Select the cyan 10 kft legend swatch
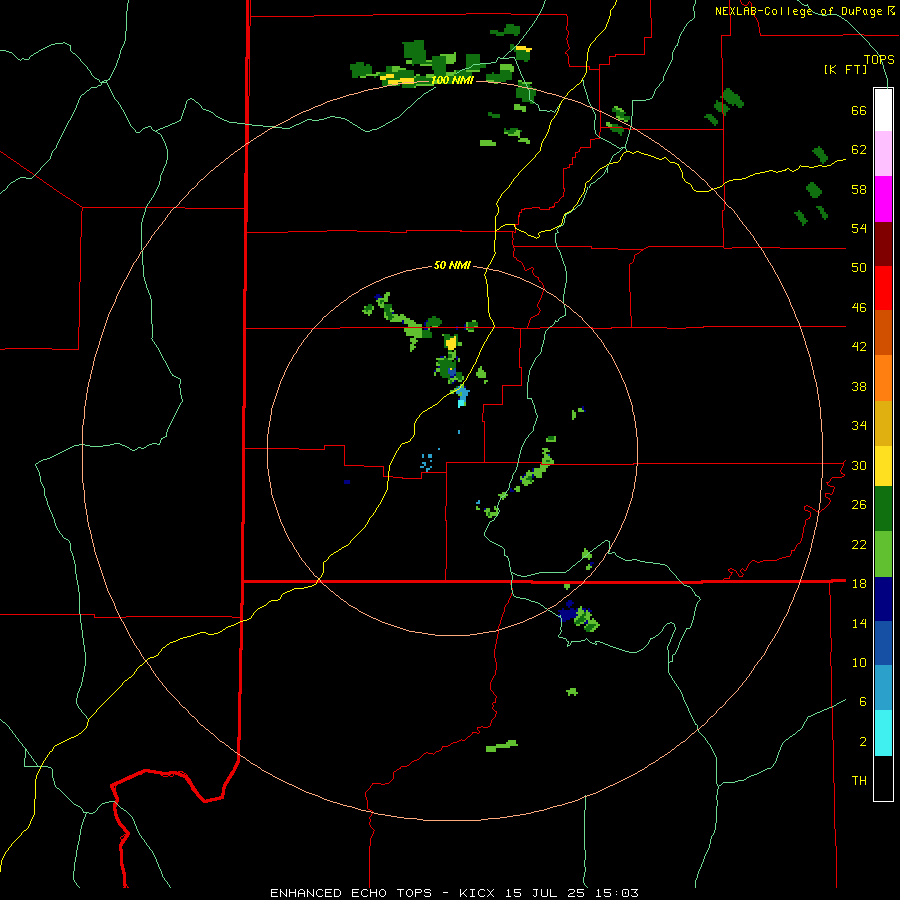This screenshot has width=900, height=900. pos(883,733)
